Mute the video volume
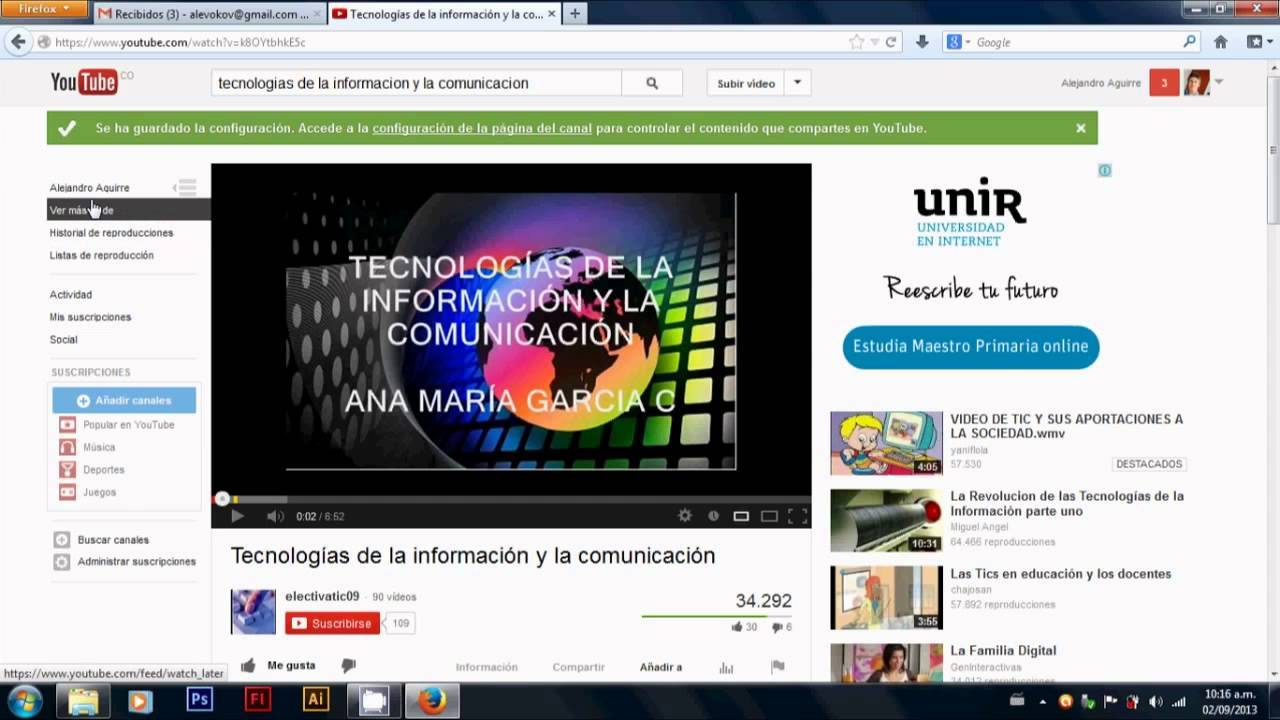 point(275,516)
